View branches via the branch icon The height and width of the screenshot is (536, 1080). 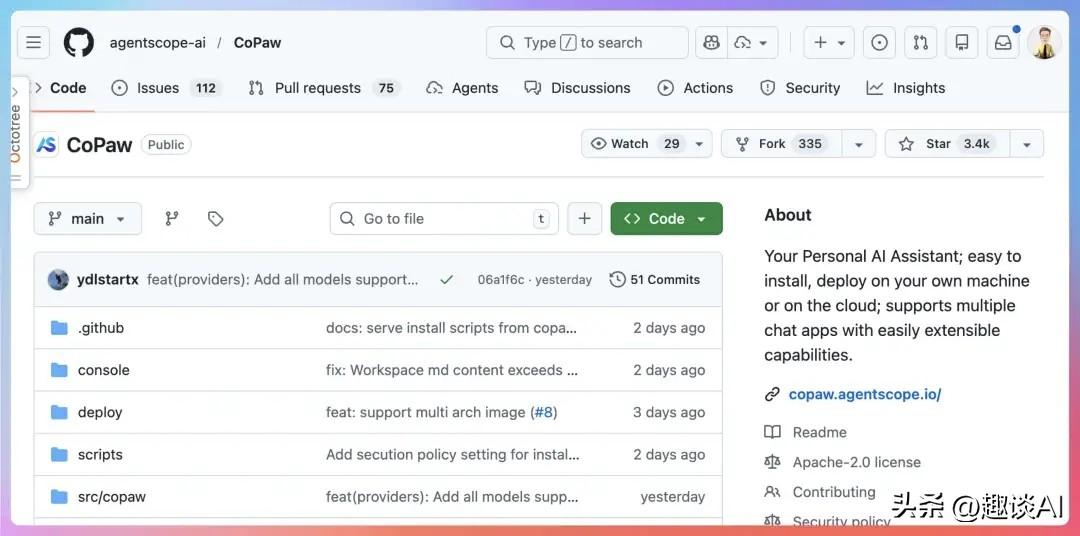click(x=172, y=218)
